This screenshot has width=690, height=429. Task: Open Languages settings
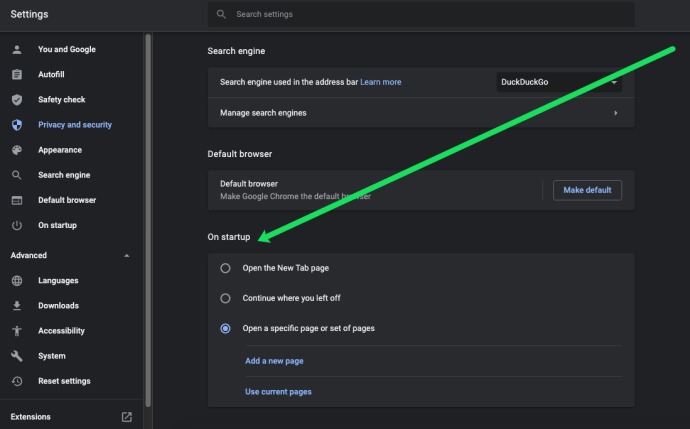click(x=58, y=281)
